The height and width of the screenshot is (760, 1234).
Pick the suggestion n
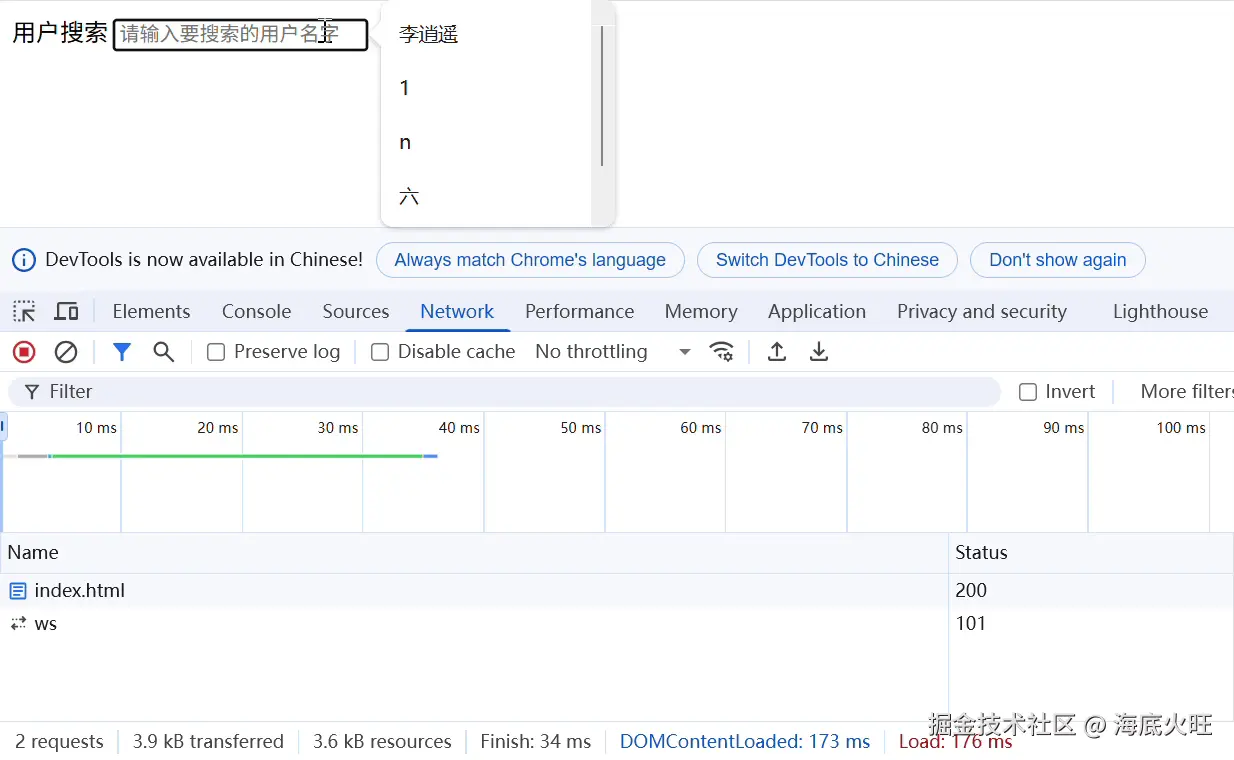488,142
